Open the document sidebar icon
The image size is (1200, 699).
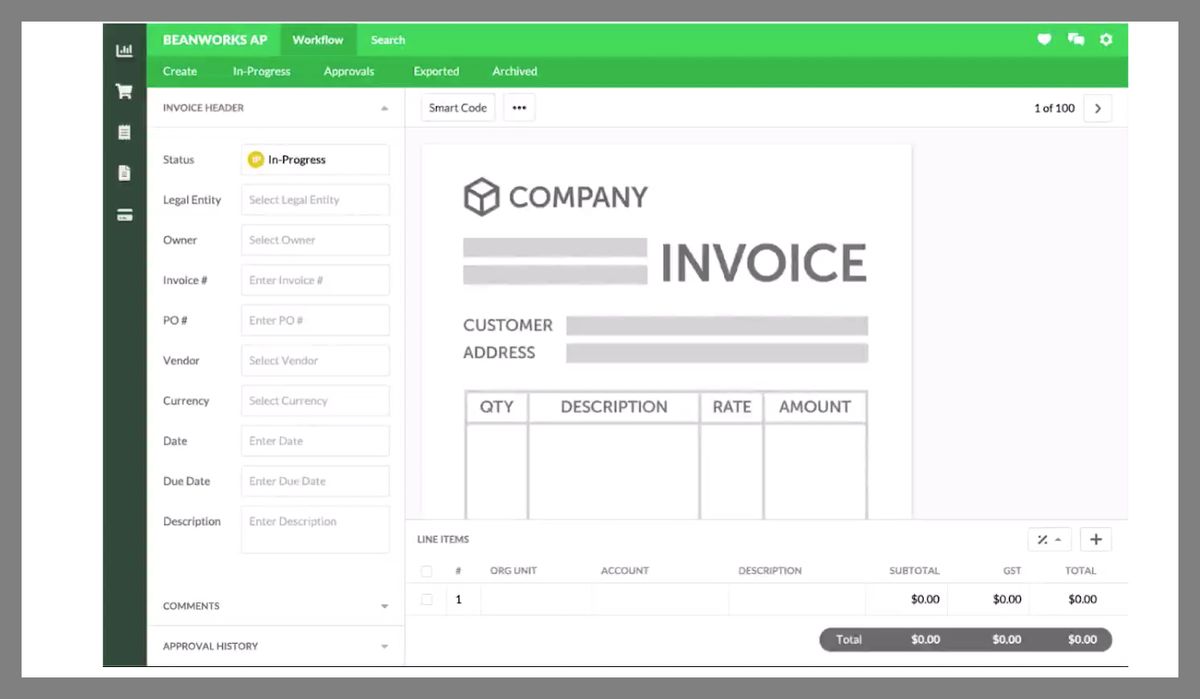tap(124, 173)
